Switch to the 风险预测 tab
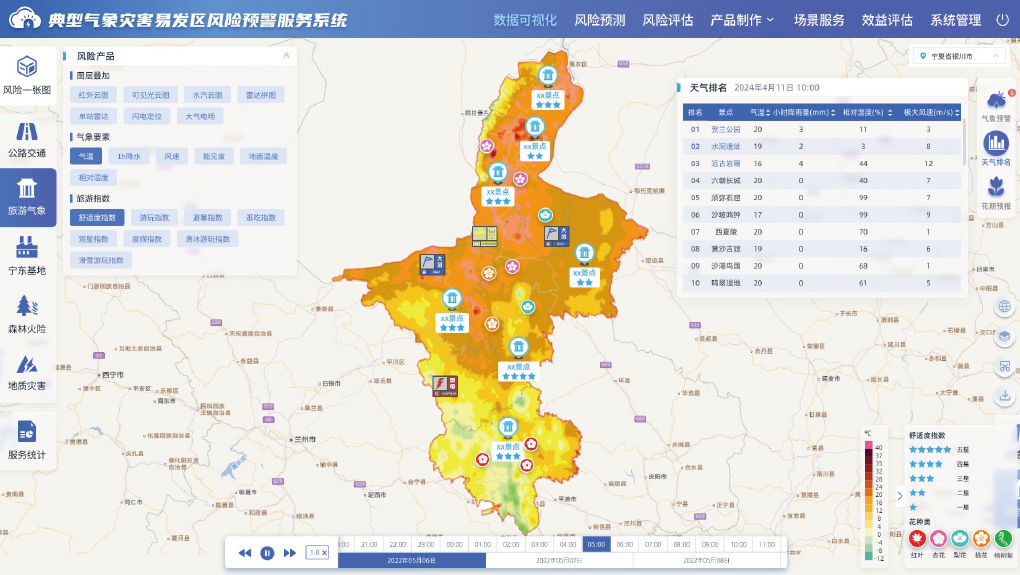Viewport: 1020px width, 575px height. point(600,20)
